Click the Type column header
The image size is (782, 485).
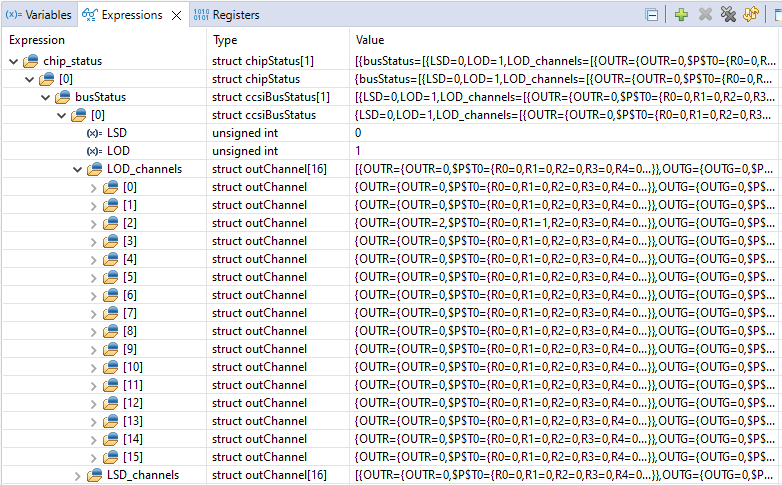click(226, 40)
